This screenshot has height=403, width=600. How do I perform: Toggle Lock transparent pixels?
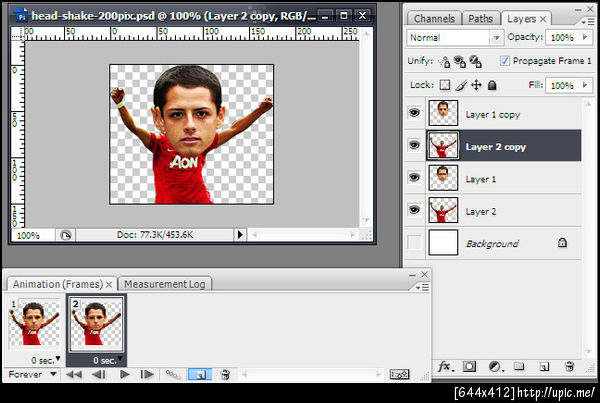coord(445,85)
